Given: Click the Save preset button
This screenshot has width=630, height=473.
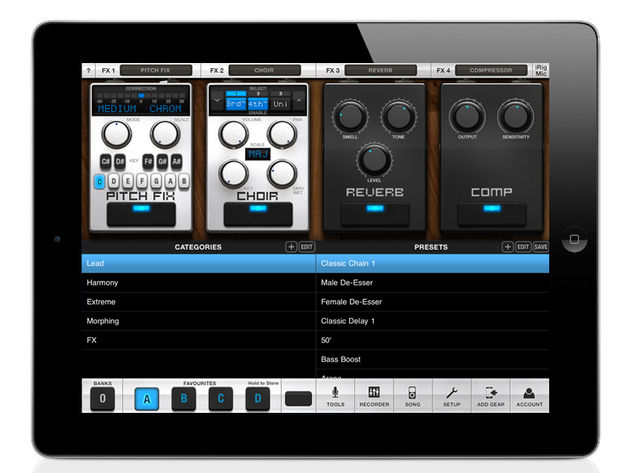Looking at the screenshot, I should [540, 247].
